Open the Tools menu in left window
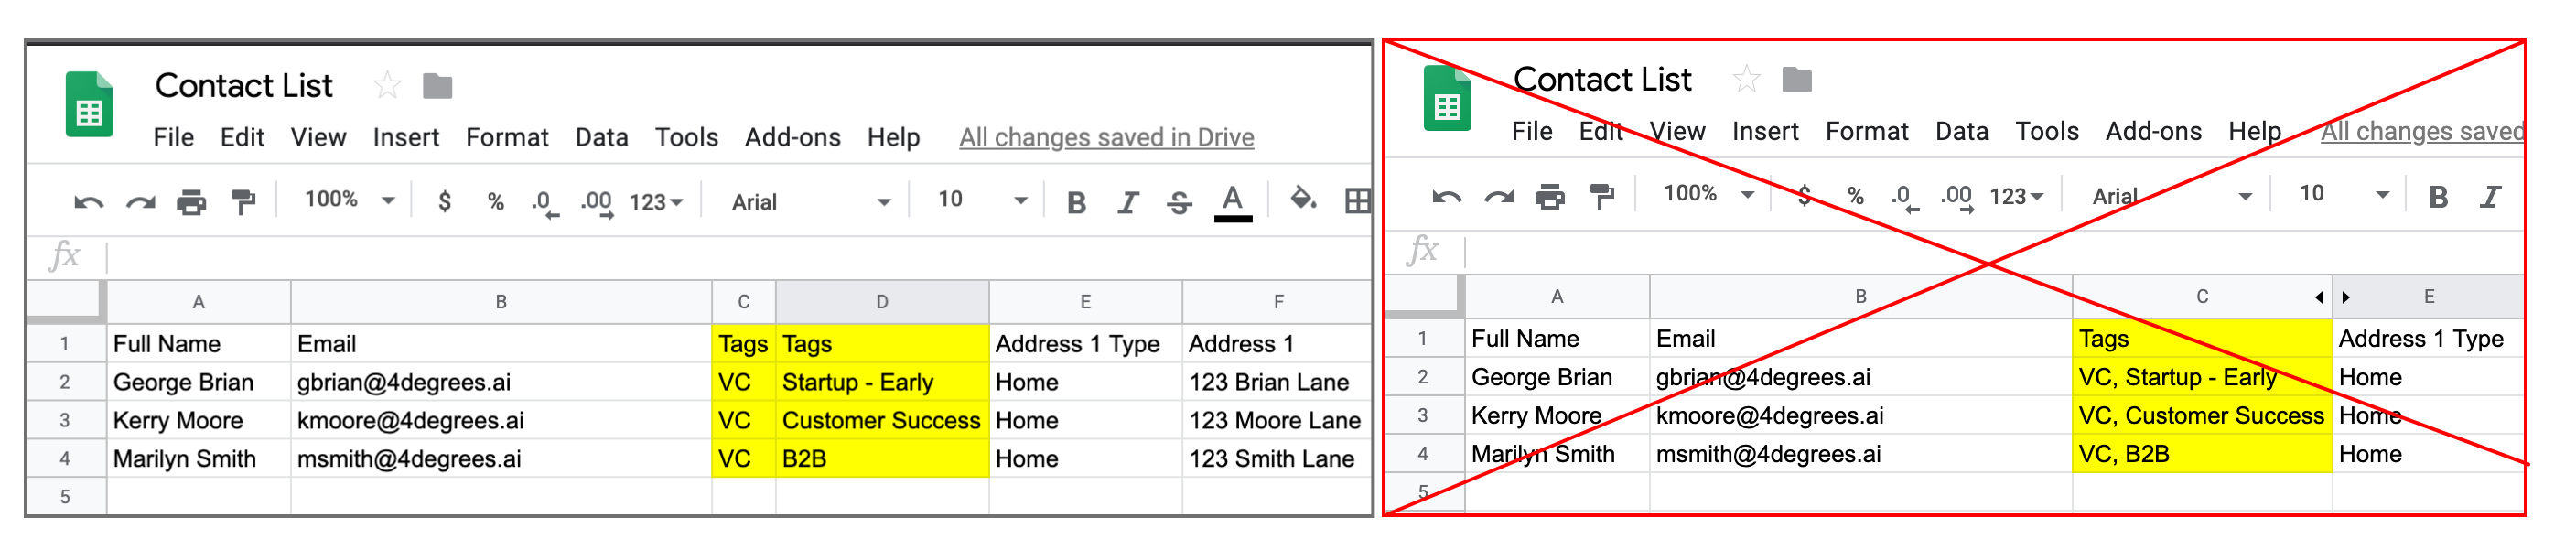This screenshot has height=550, width=2576. [x=686, y=137]
